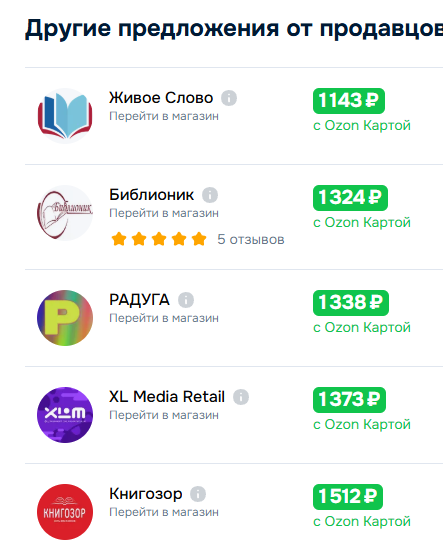Click the Живое Слово book logo

pyautogui.click(x=65, y=116)
